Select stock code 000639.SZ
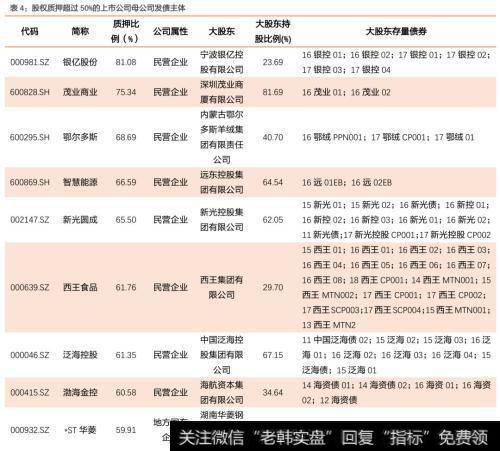The image size is (500, 451). pyautogui.click(x=30, y=287)
